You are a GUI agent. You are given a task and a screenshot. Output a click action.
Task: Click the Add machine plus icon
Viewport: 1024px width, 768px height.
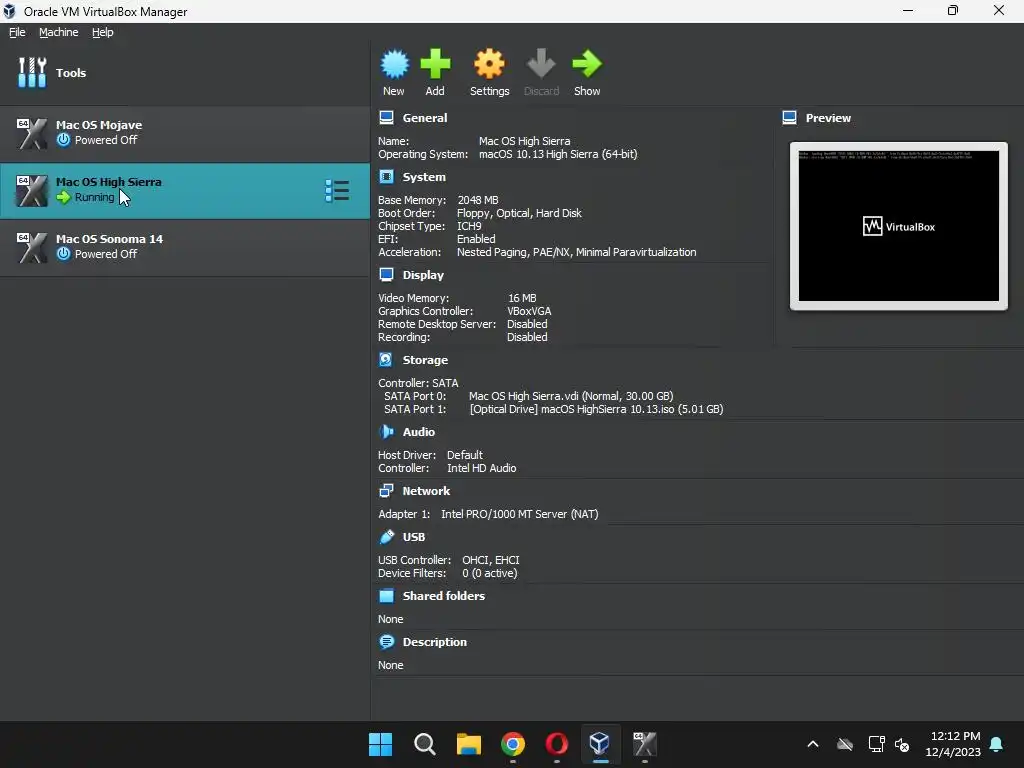[435, 64]
